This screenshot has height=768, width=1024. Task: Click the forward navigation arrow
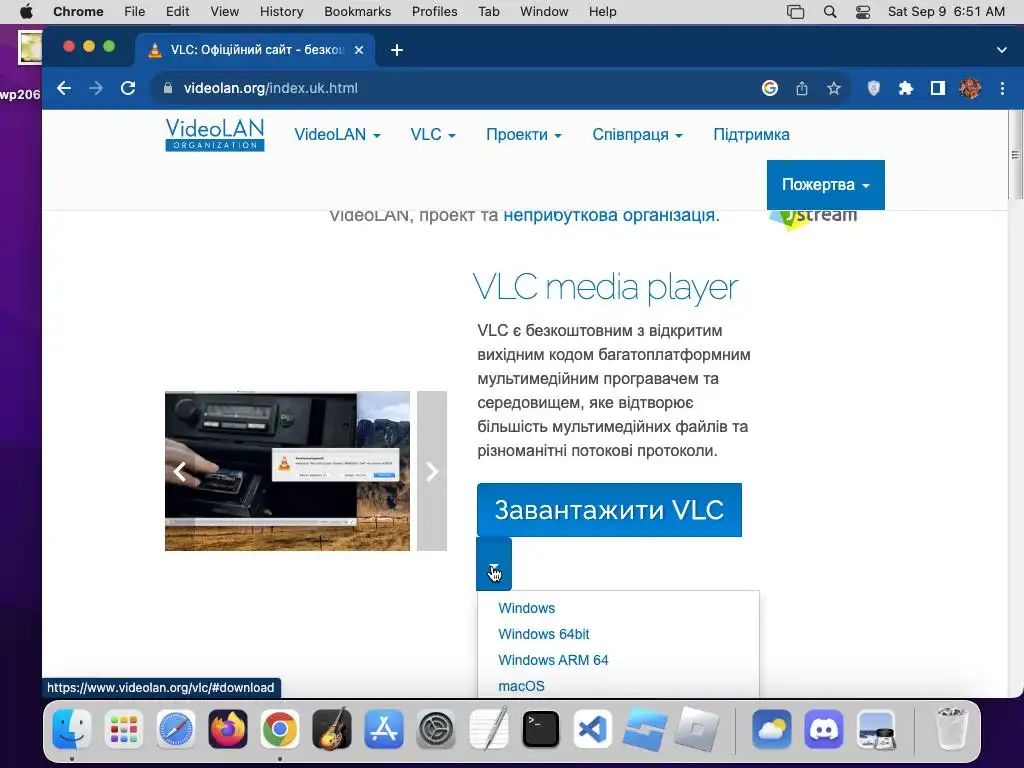96,88
